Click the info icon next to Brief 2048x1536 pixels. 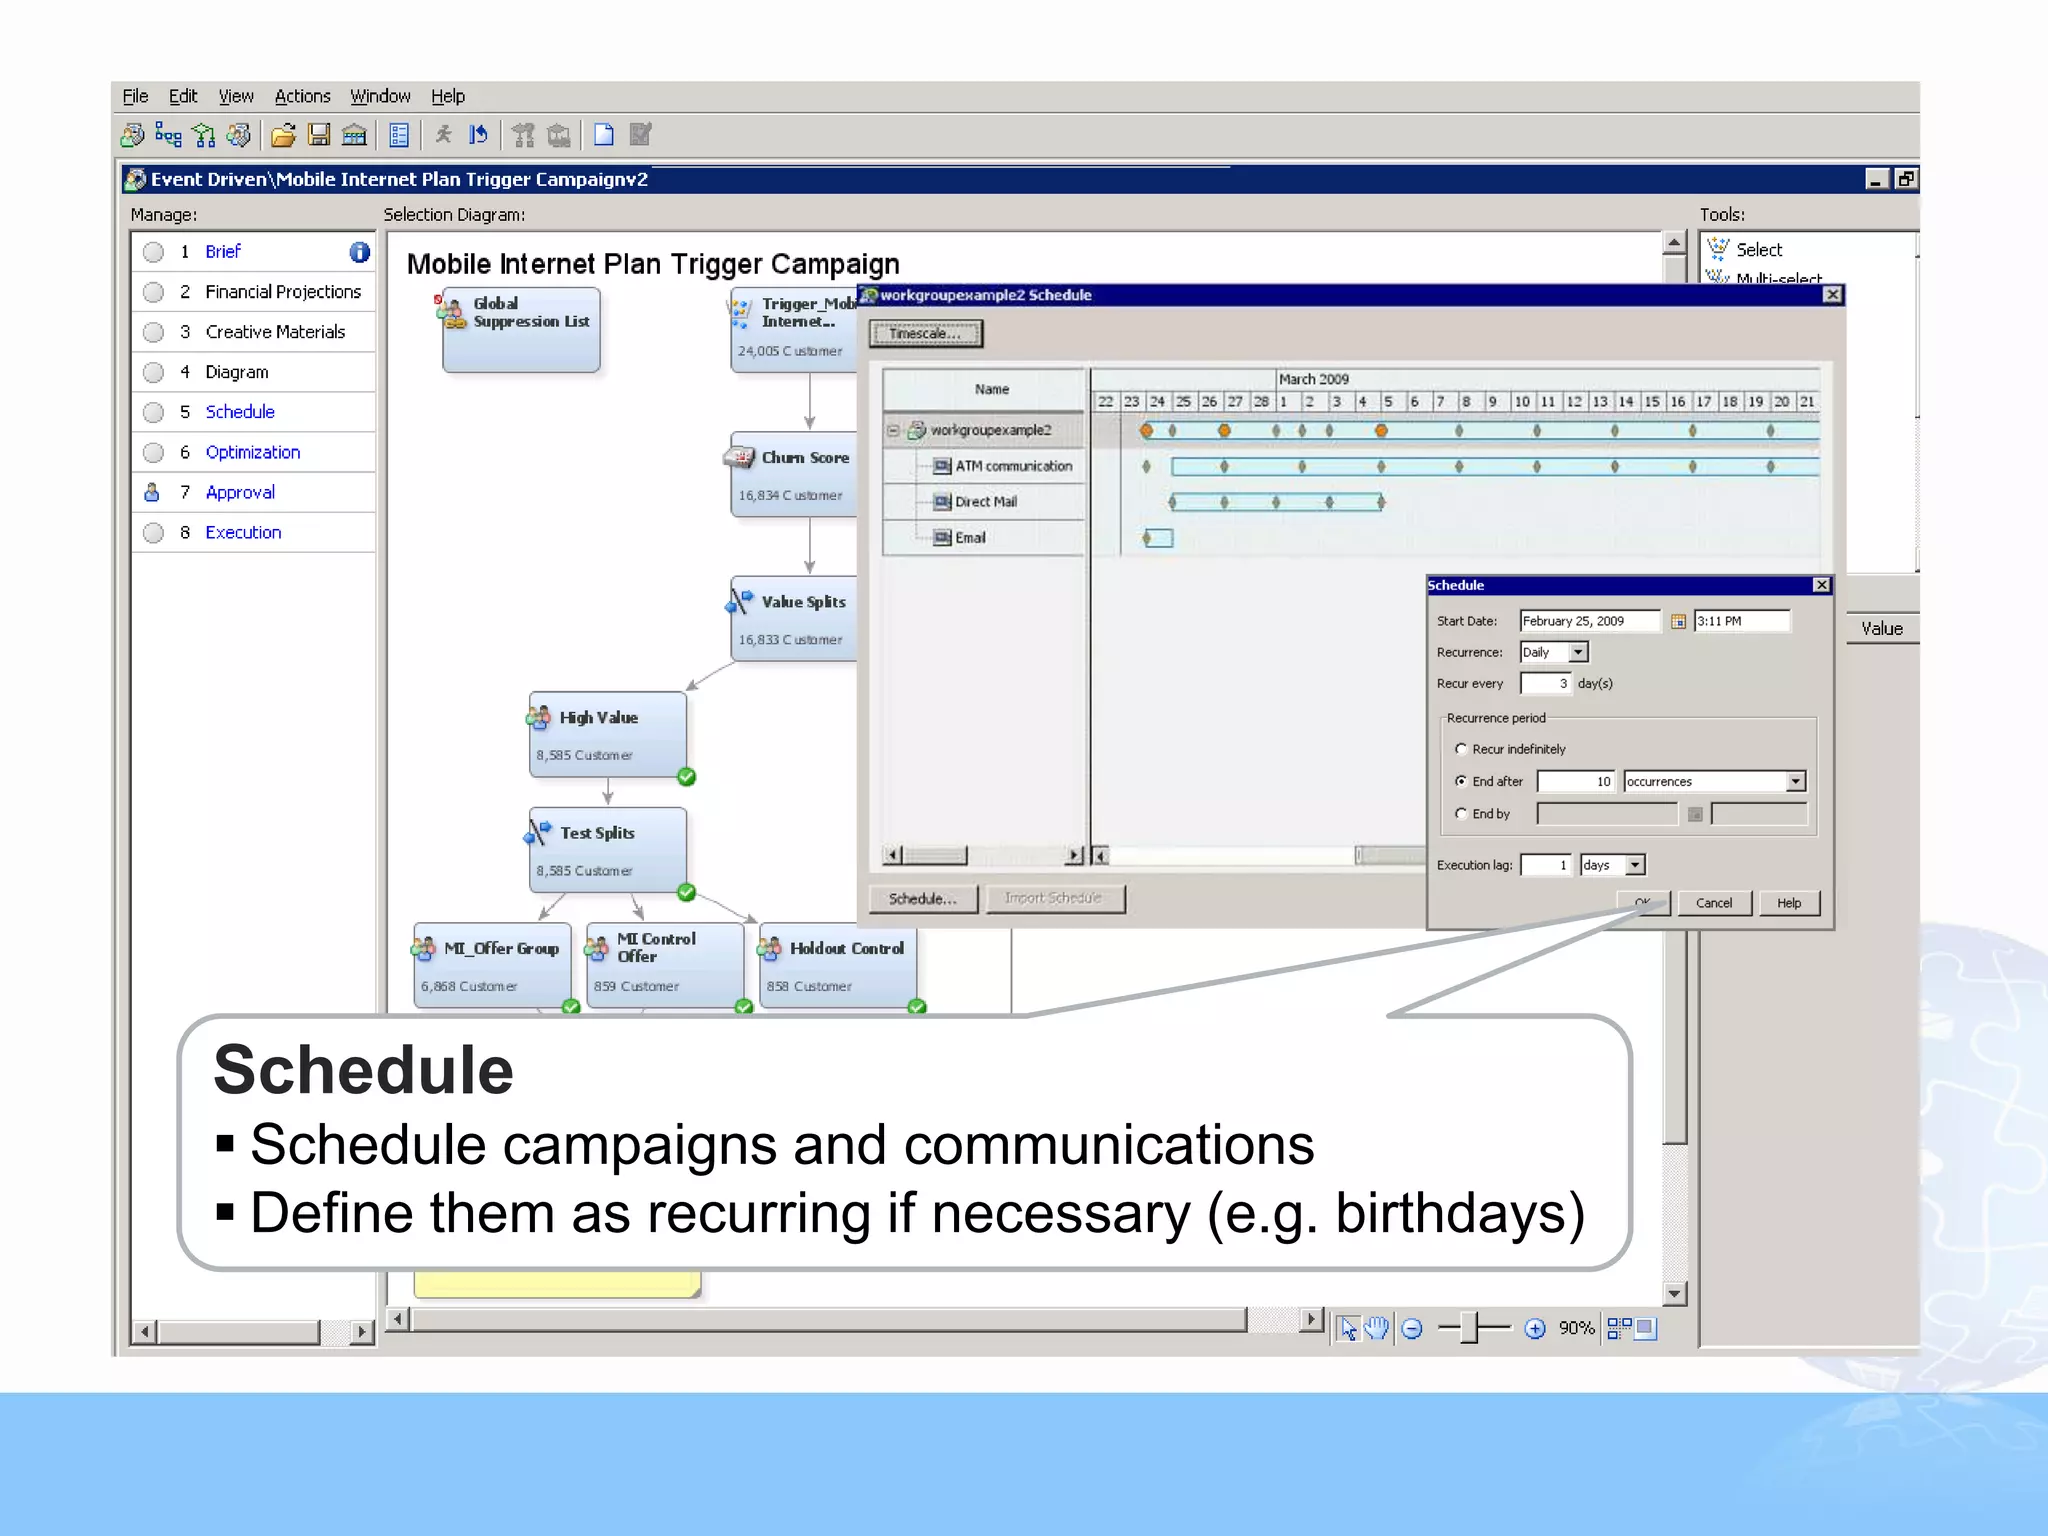359,252
